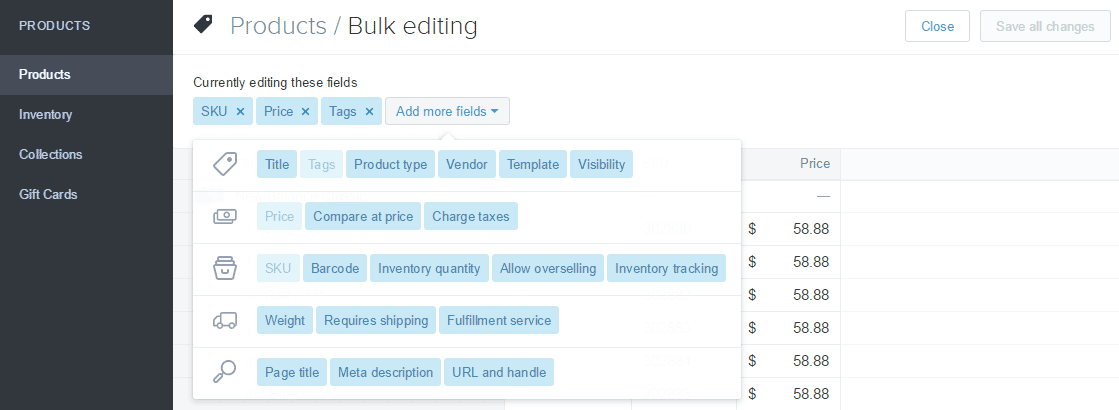Click the inventory box icon

225,268
